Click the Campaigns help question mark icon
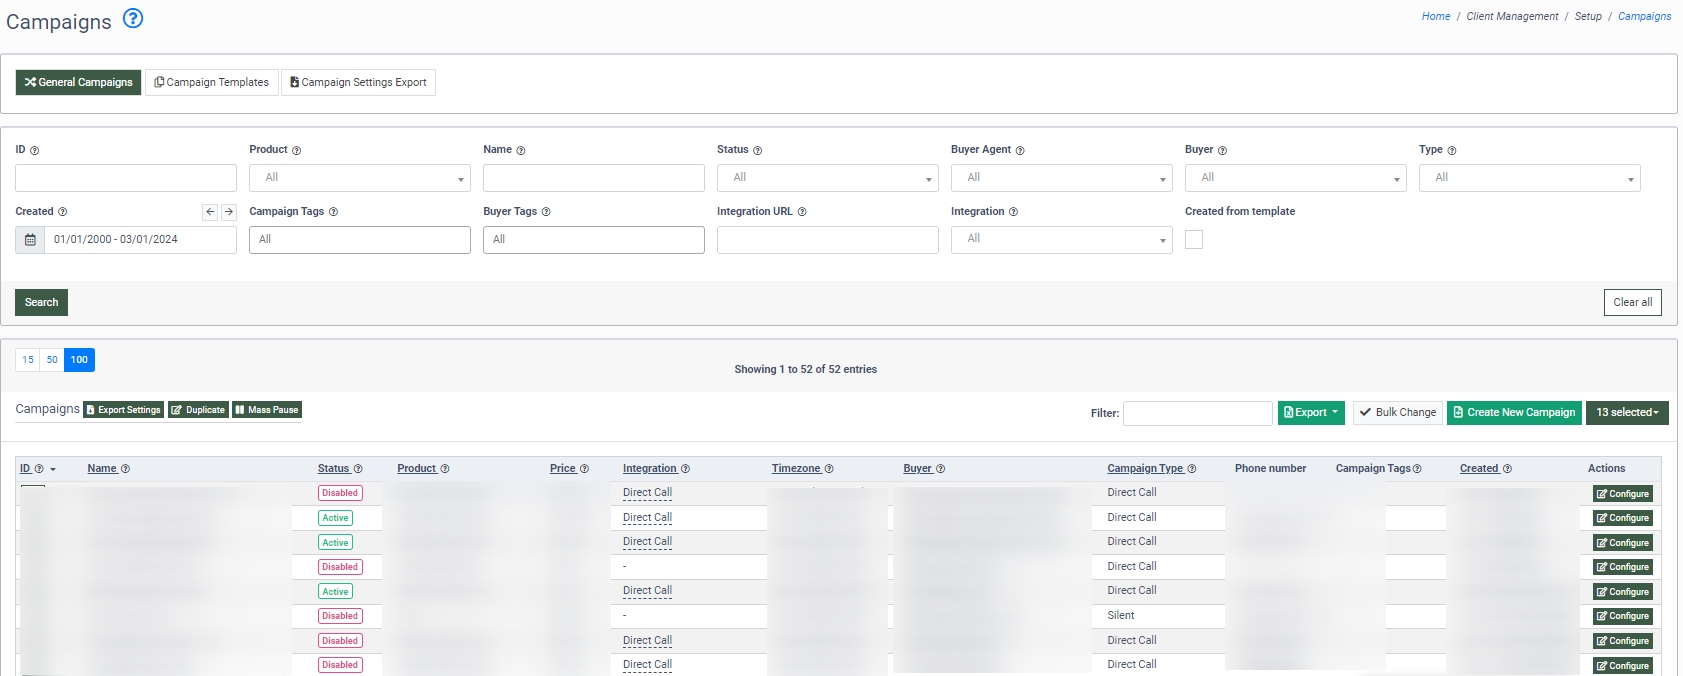The width and height of the screenshot is (1683, 676). (133, 18)
